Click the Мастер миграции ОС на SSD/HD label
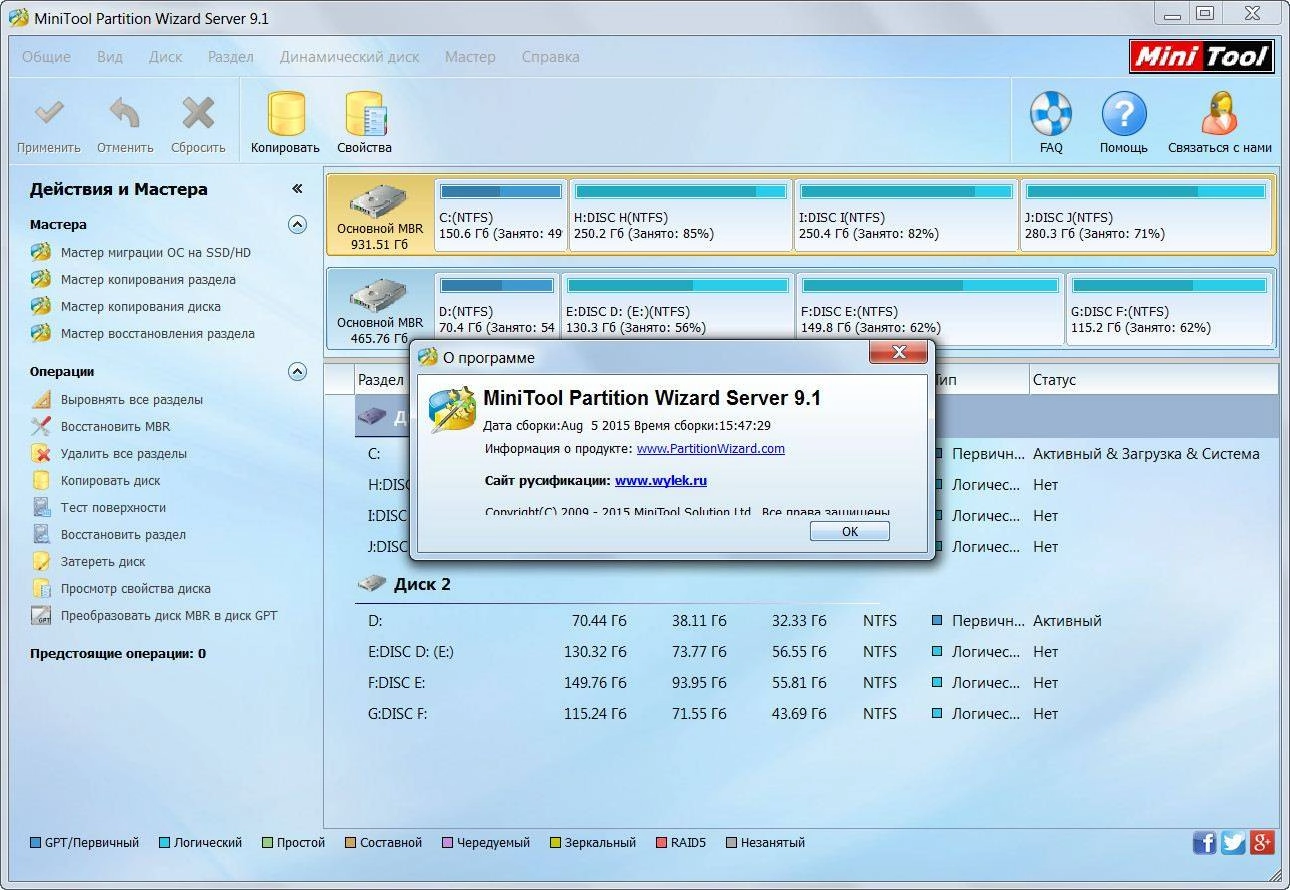This screenshot has height=890, width=1290. (x=156, y=252)
